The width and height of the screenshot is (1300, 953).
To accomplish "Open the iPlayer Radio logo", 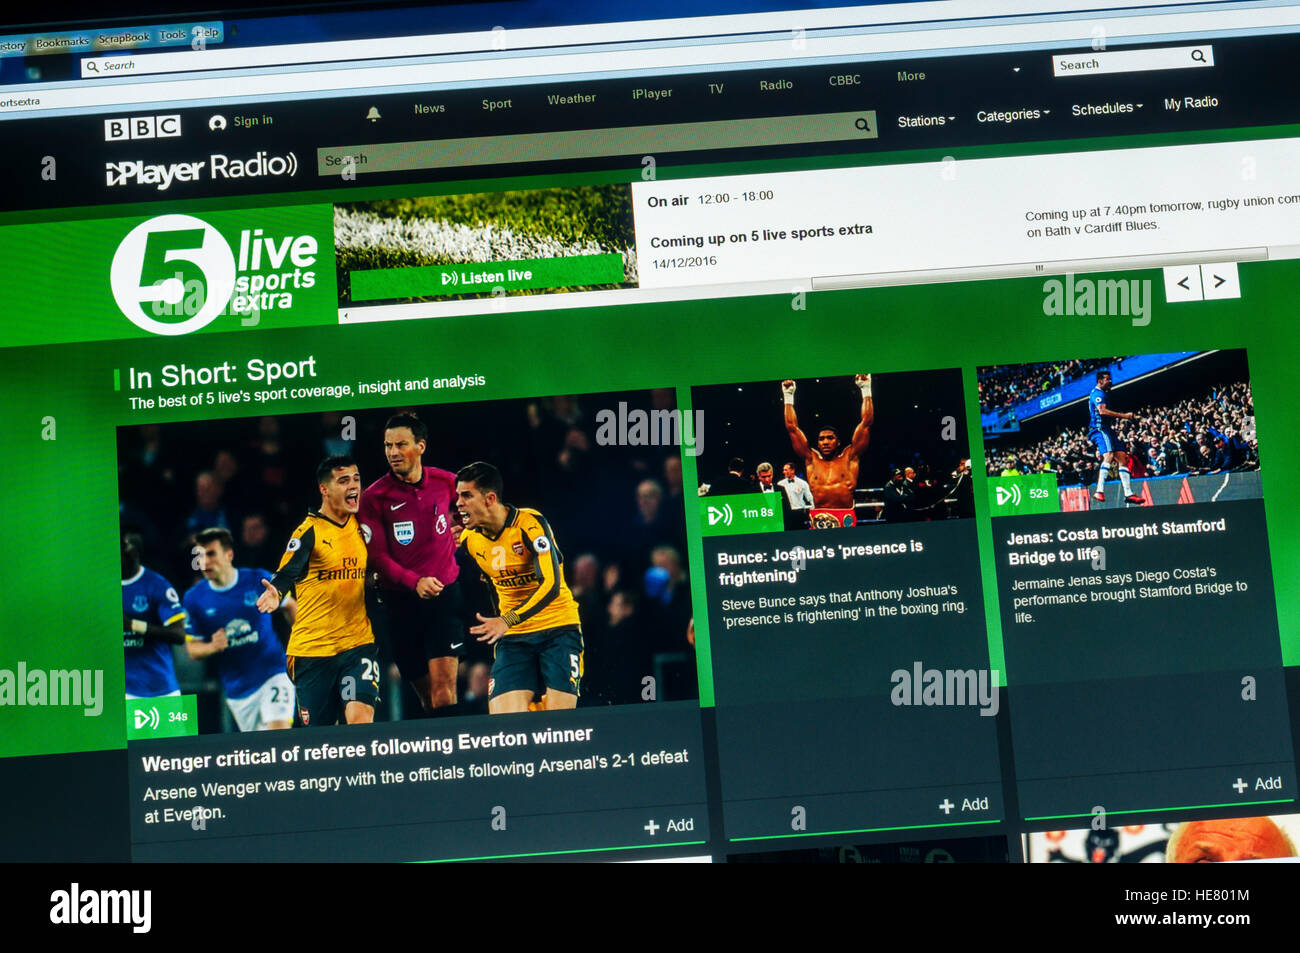I will (x=201, y=168).
